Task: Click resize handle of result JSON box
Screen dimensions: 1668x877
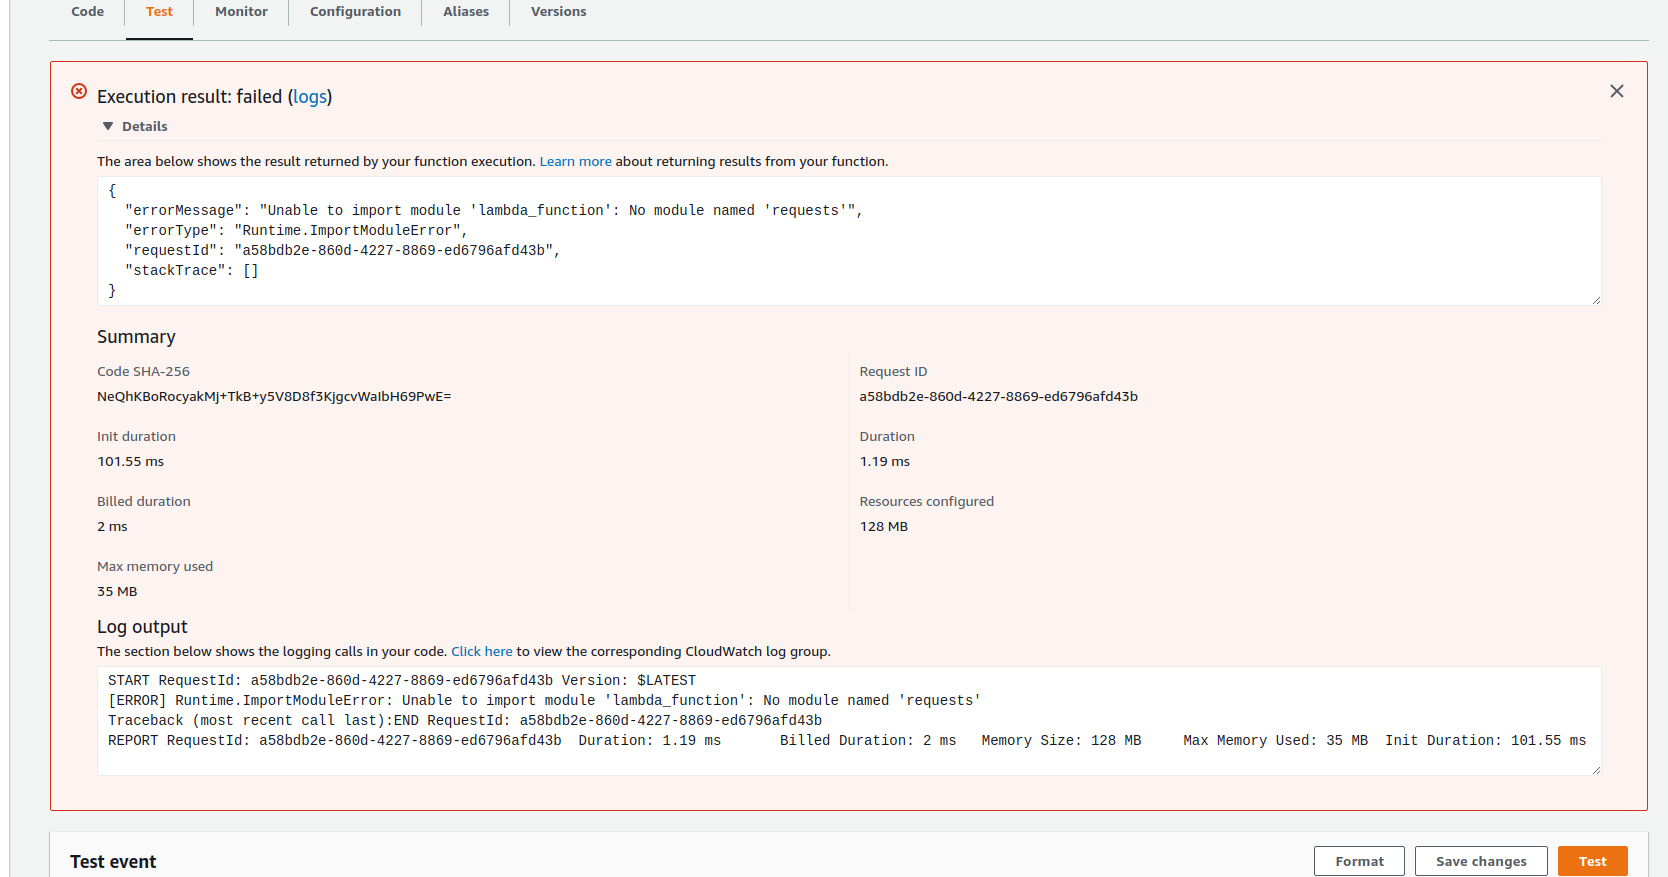Action: tap(1595, 300)
